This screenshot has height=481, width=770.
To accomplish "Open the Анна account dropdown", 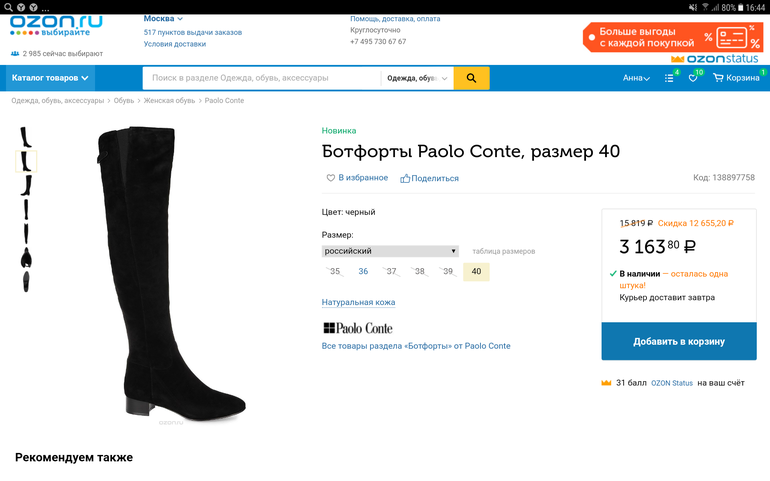I will click(636, 78).
